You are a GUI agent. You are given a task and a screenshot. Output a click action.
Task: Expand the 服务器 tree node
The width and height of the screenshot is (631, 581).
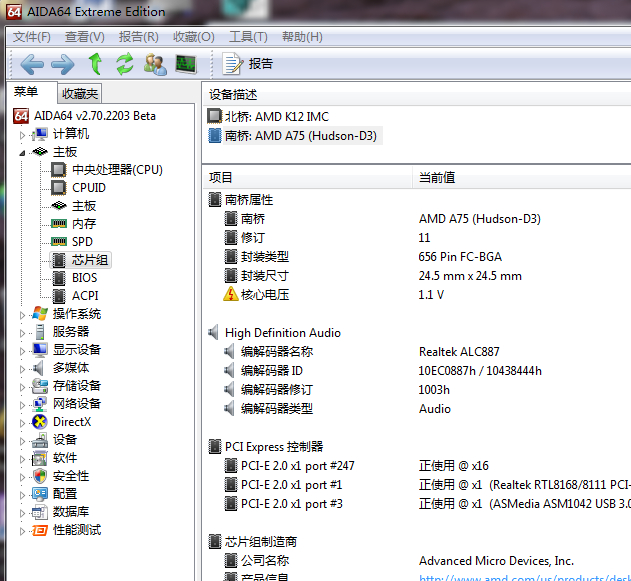pyautogui.click(x=22, y=333)
